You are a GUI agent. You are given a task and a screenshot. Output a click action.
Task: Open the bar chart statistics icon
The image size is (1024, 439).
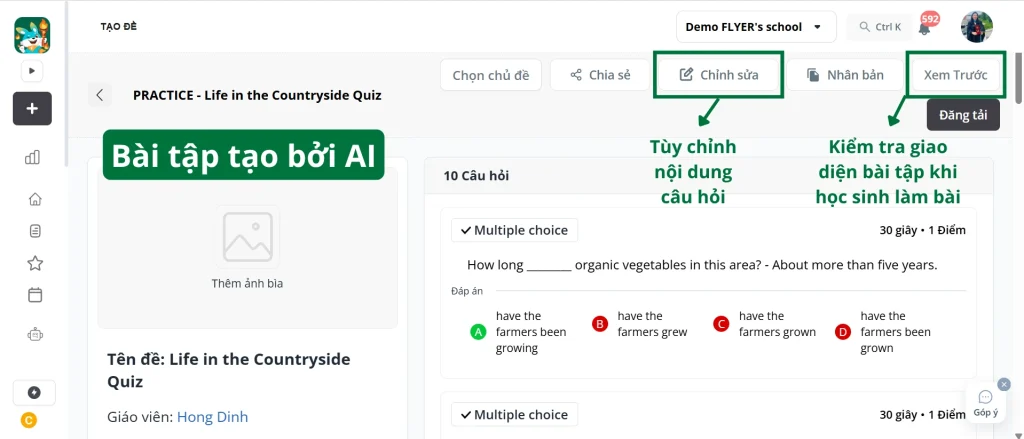[32, 157]
